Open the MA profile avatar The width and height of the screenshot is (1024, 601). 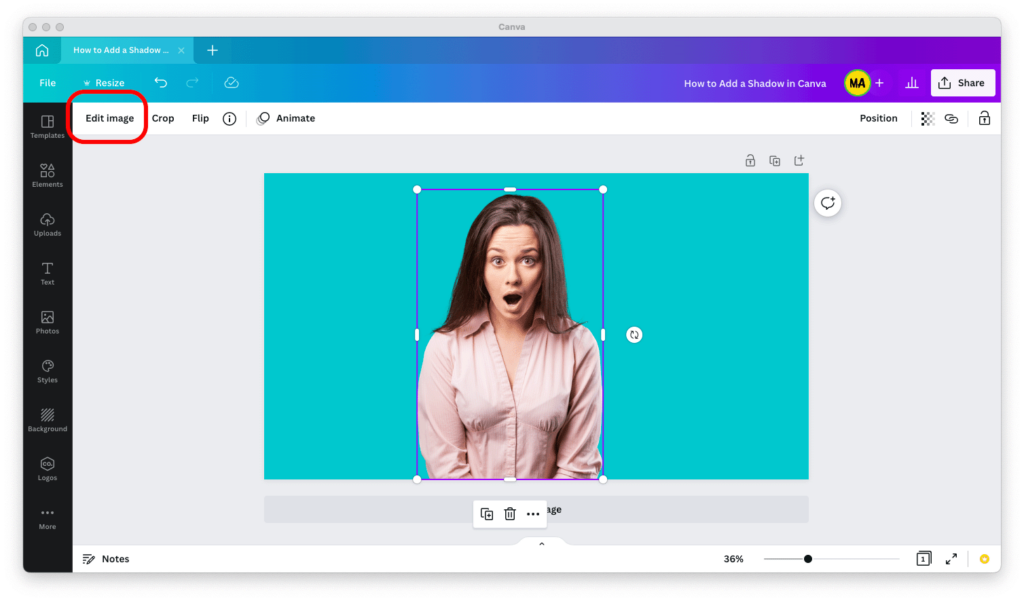(857, 83)
